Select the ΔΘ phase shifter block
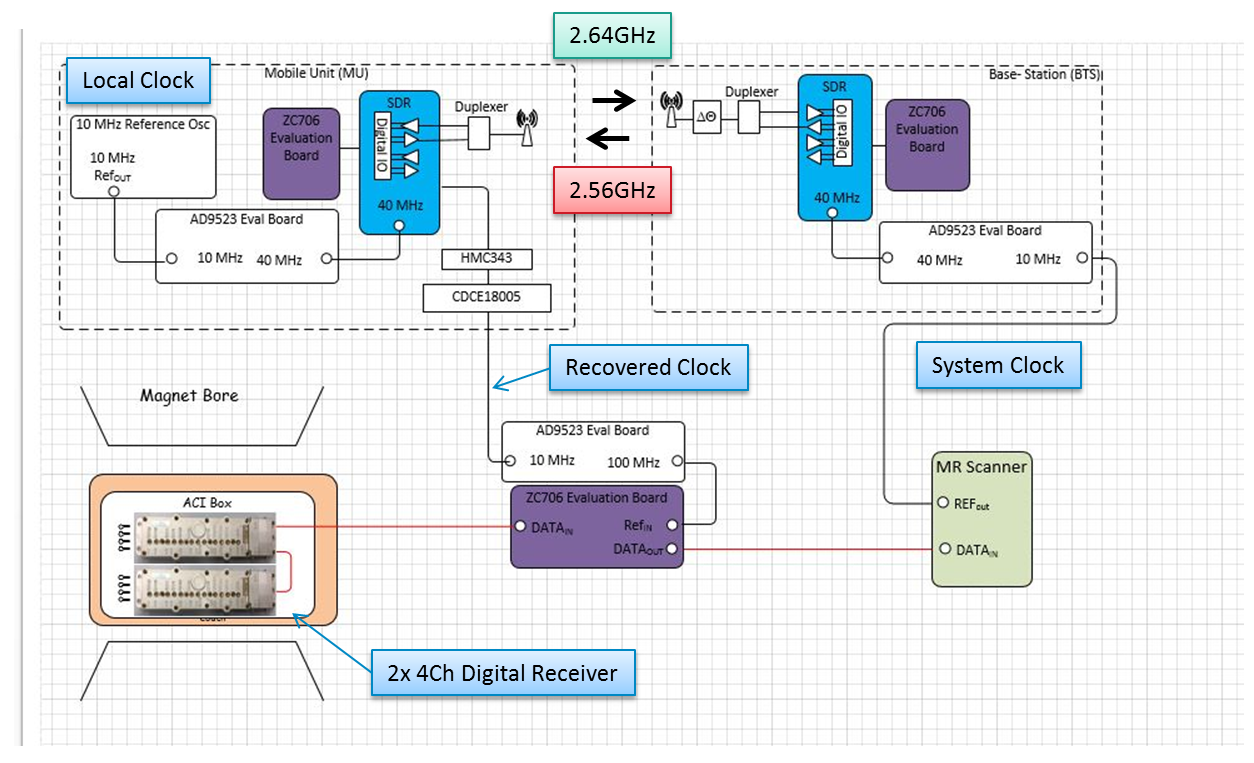The height and width of the screenshot is (763, 1254). (x=706, y=119)
